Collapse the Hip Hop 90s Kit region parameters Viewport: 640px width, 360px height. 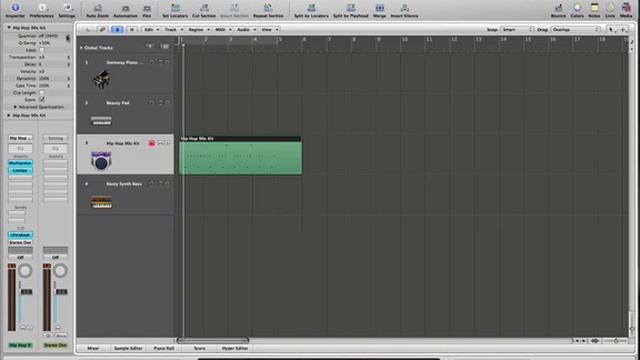(x=9, y=28)
